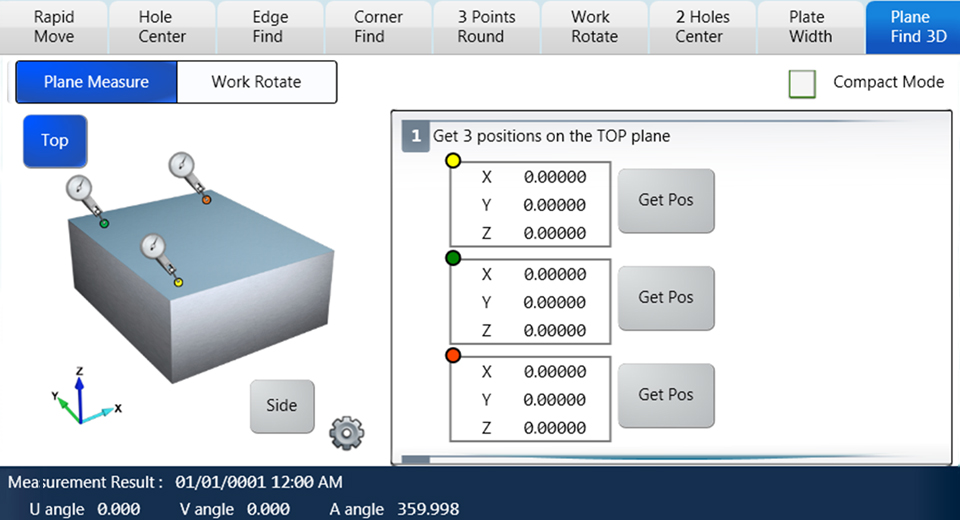Click the 3D workpiece block image
This screenshot has width=960, height=520.
(x=200, y=300)
